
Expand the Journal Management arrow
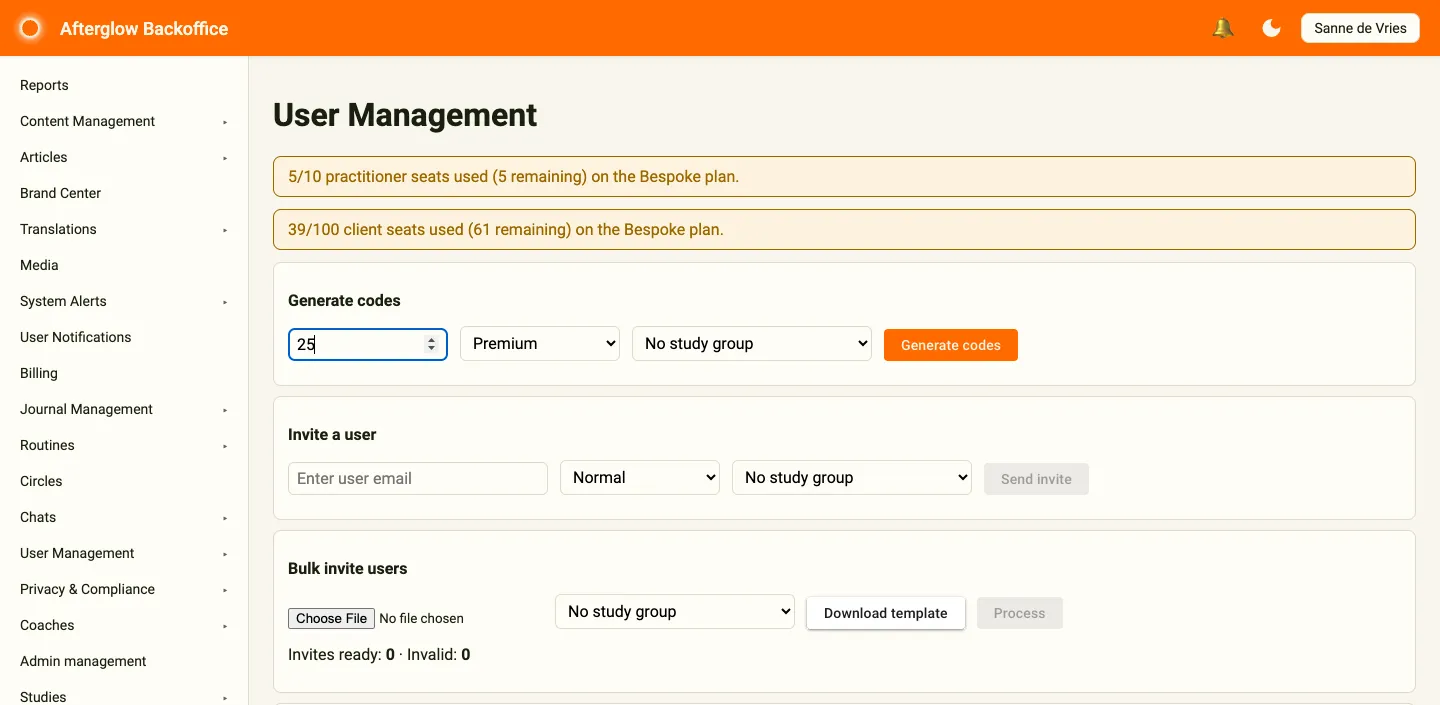(x=225, y=410)
